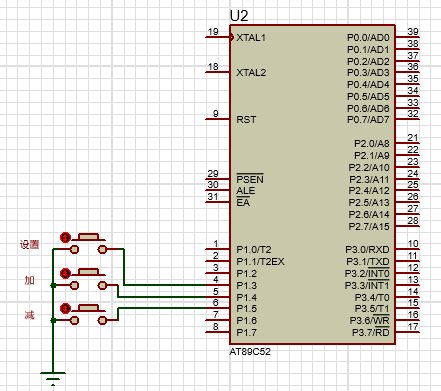Viewport: 441px width, 391px height.
Task: Click the 设置 push button switch
Action: [88, 244]
